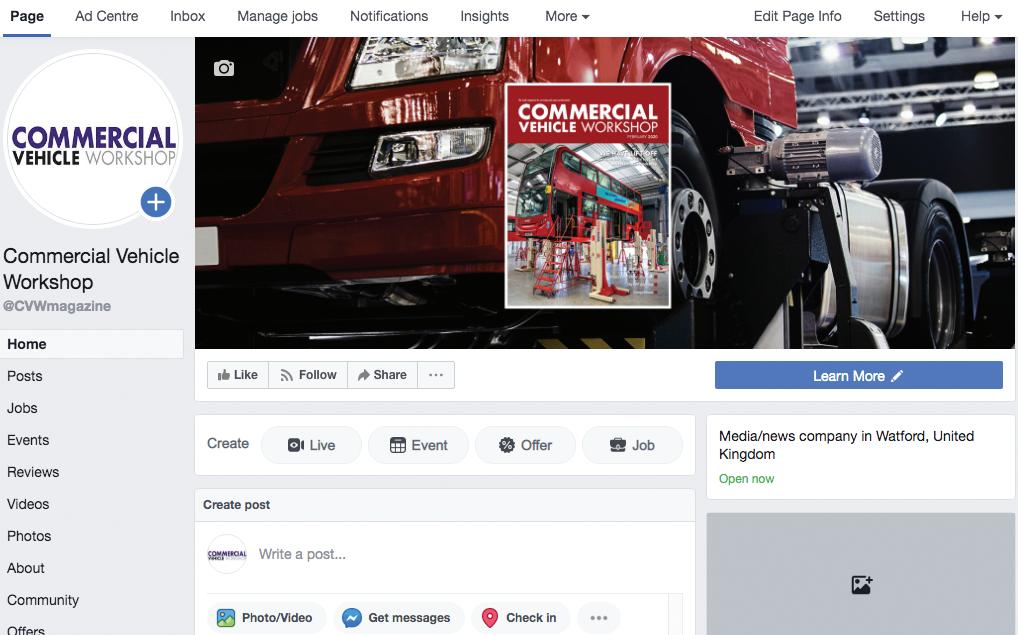Screen dimensions: 1018x635
Task: Switch to the Page tab
Action: [27, 16]
